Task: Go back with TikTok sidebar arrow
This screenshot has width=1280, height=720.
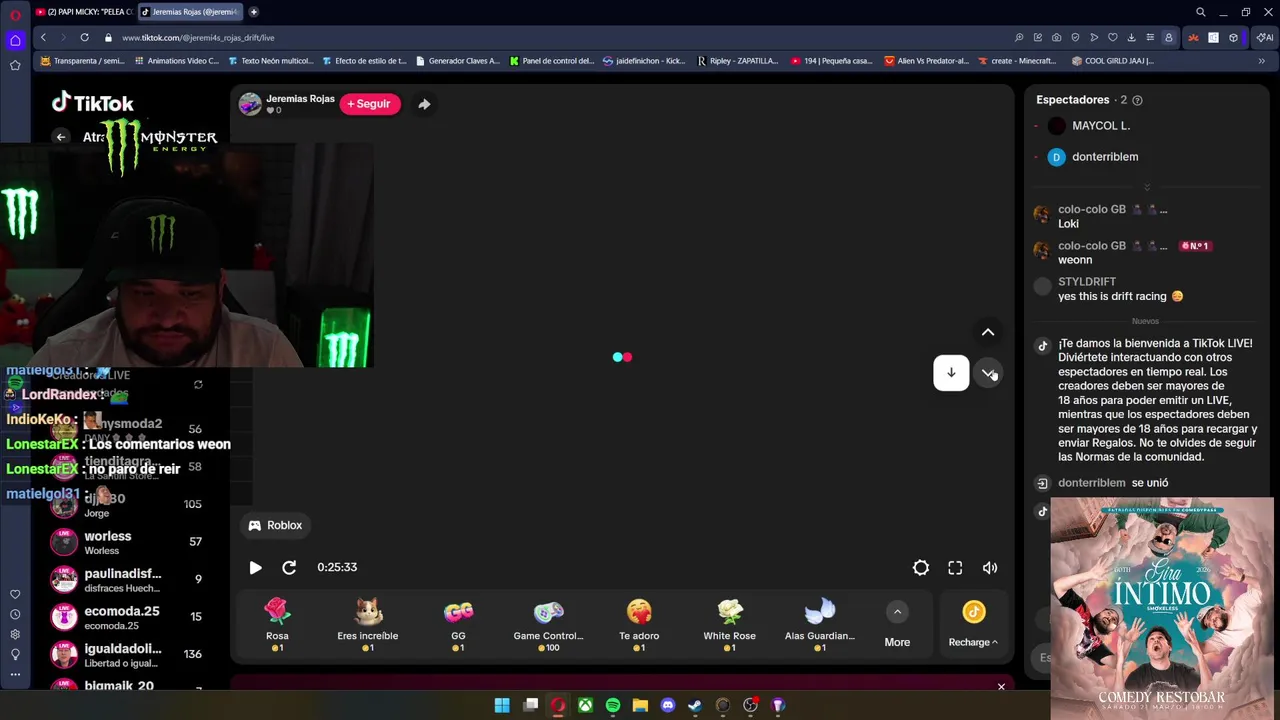Action: (x=61, y=137)
